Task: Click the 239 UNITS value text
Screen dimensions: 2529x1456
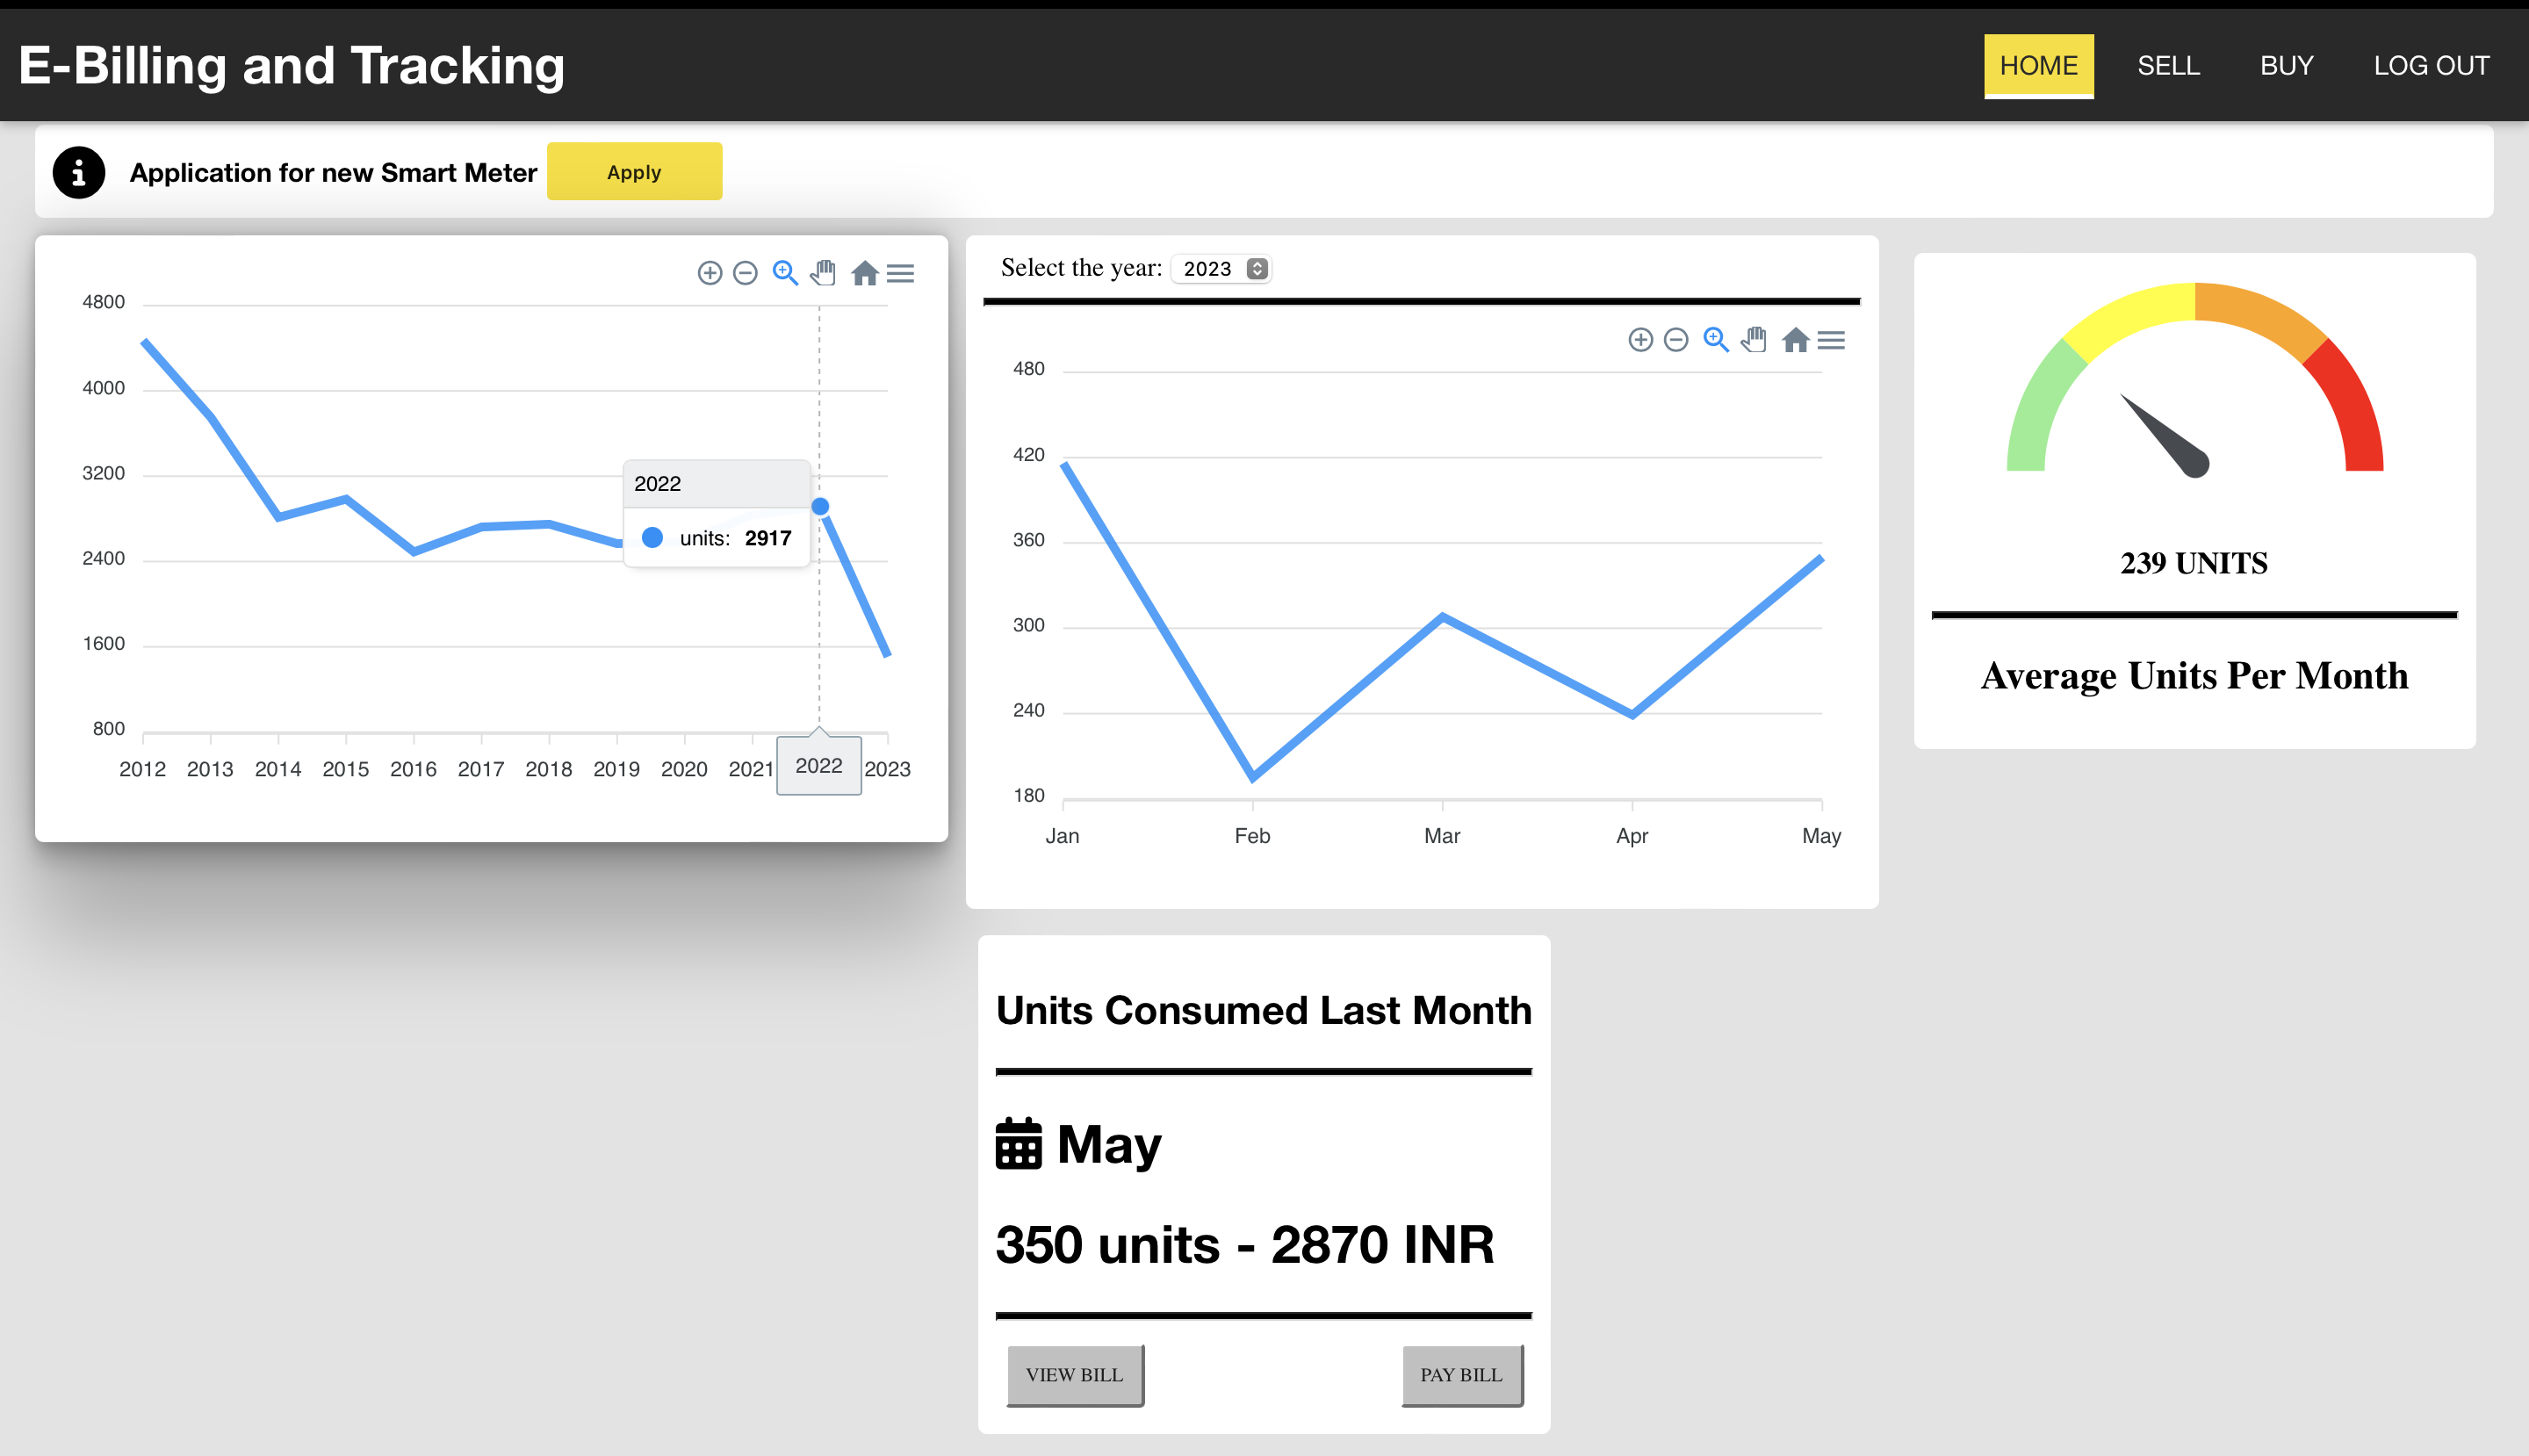Action: (x=2194, y=564)
